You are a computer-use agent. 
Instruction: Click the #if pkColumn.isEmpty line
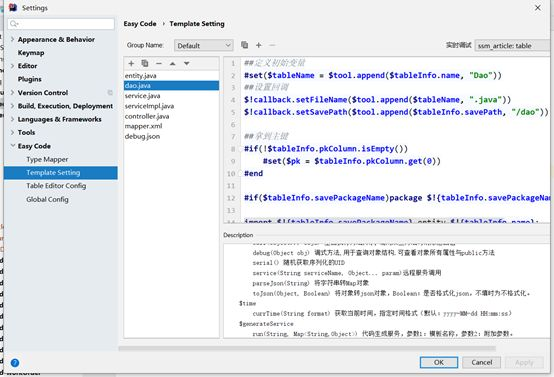click(326, 149)
